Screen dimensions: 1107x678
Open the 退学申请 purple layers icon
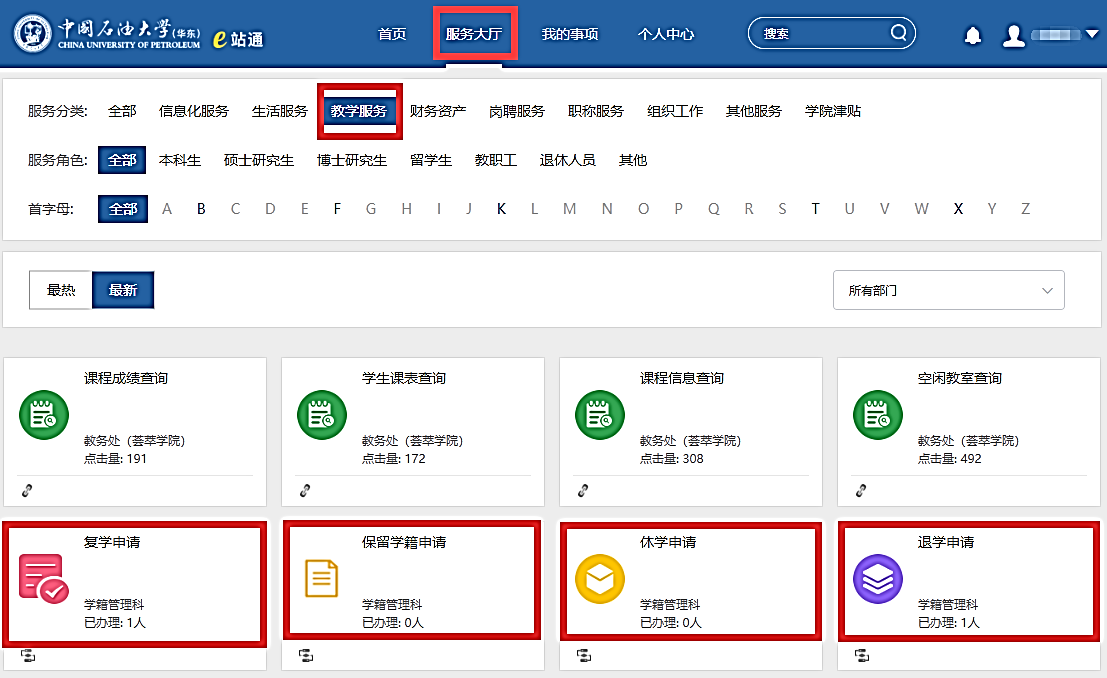(877, 579)
